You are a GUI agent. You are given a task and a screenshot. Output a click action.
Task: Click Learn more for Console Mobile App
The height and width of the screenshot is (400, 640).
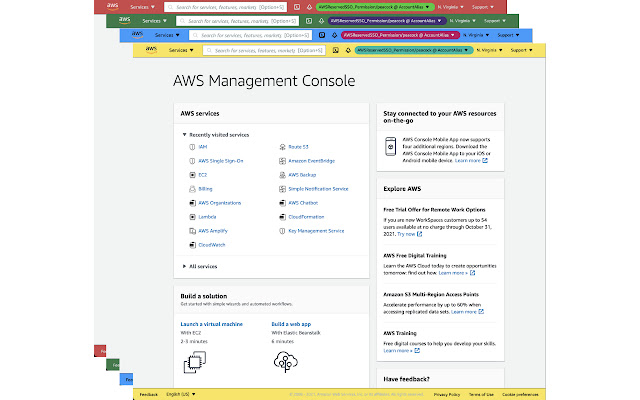coord(471,160)
